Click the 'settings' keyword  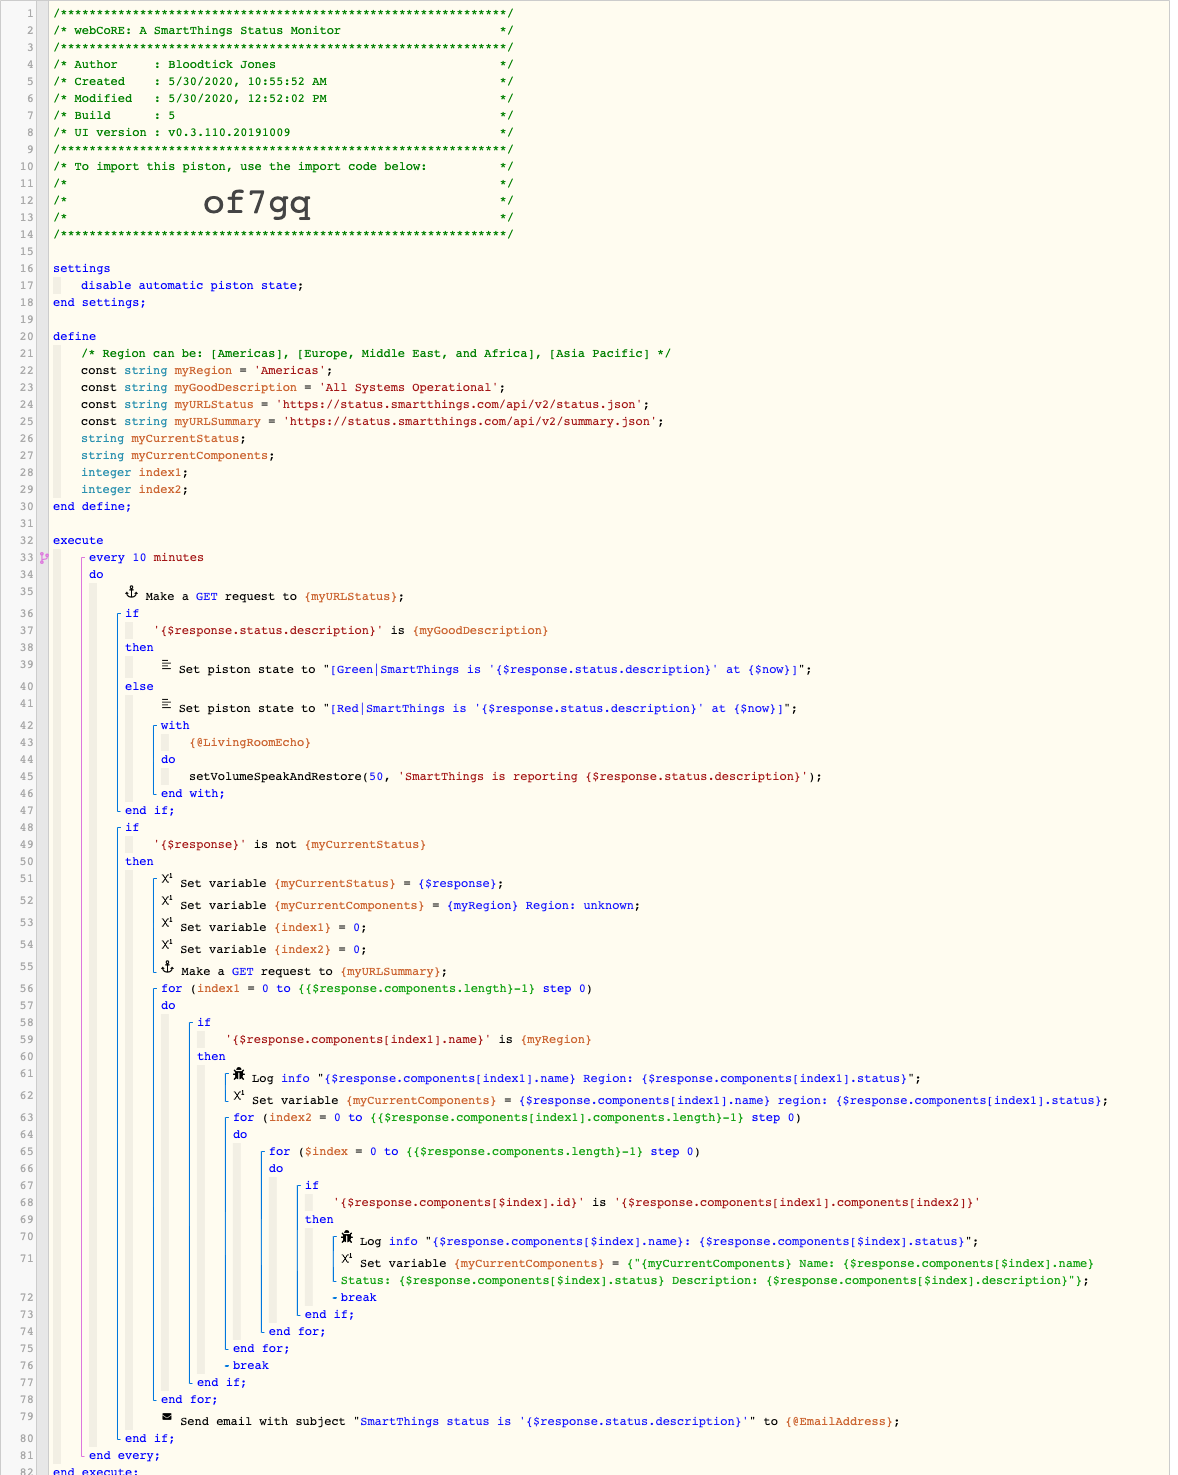coord(82,269)
